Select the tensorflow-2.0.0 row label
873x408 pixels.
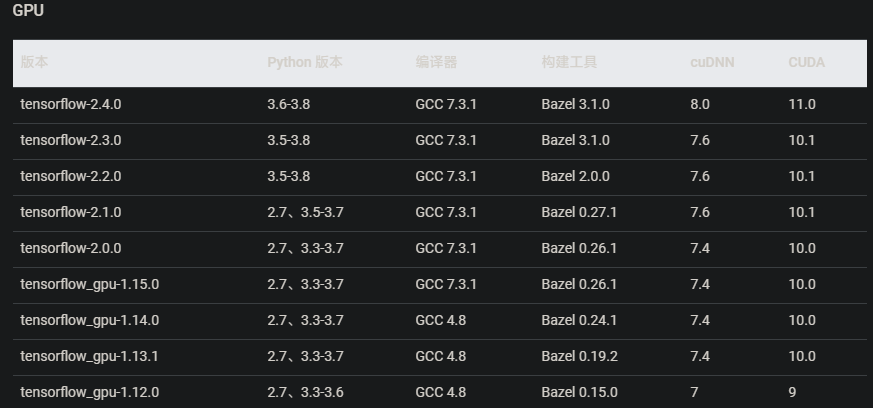pos(70,248)
